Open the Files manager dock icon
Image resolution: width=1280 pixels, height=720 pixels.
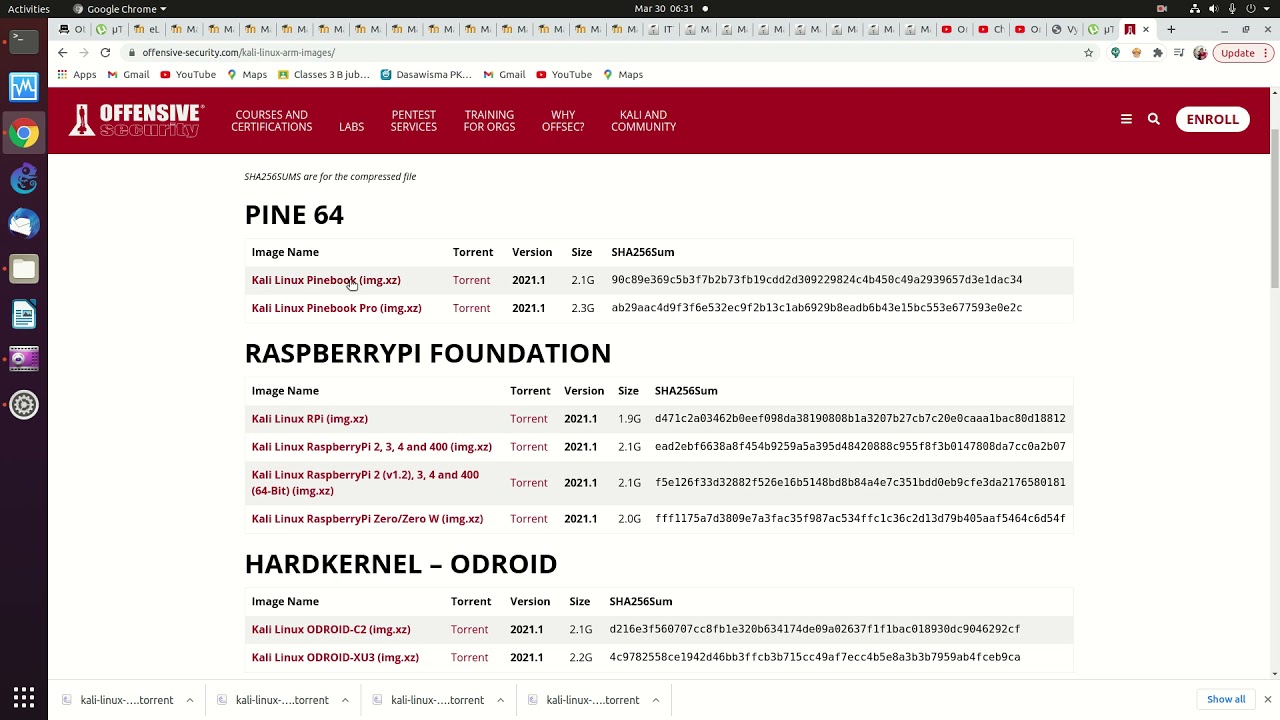24,269
